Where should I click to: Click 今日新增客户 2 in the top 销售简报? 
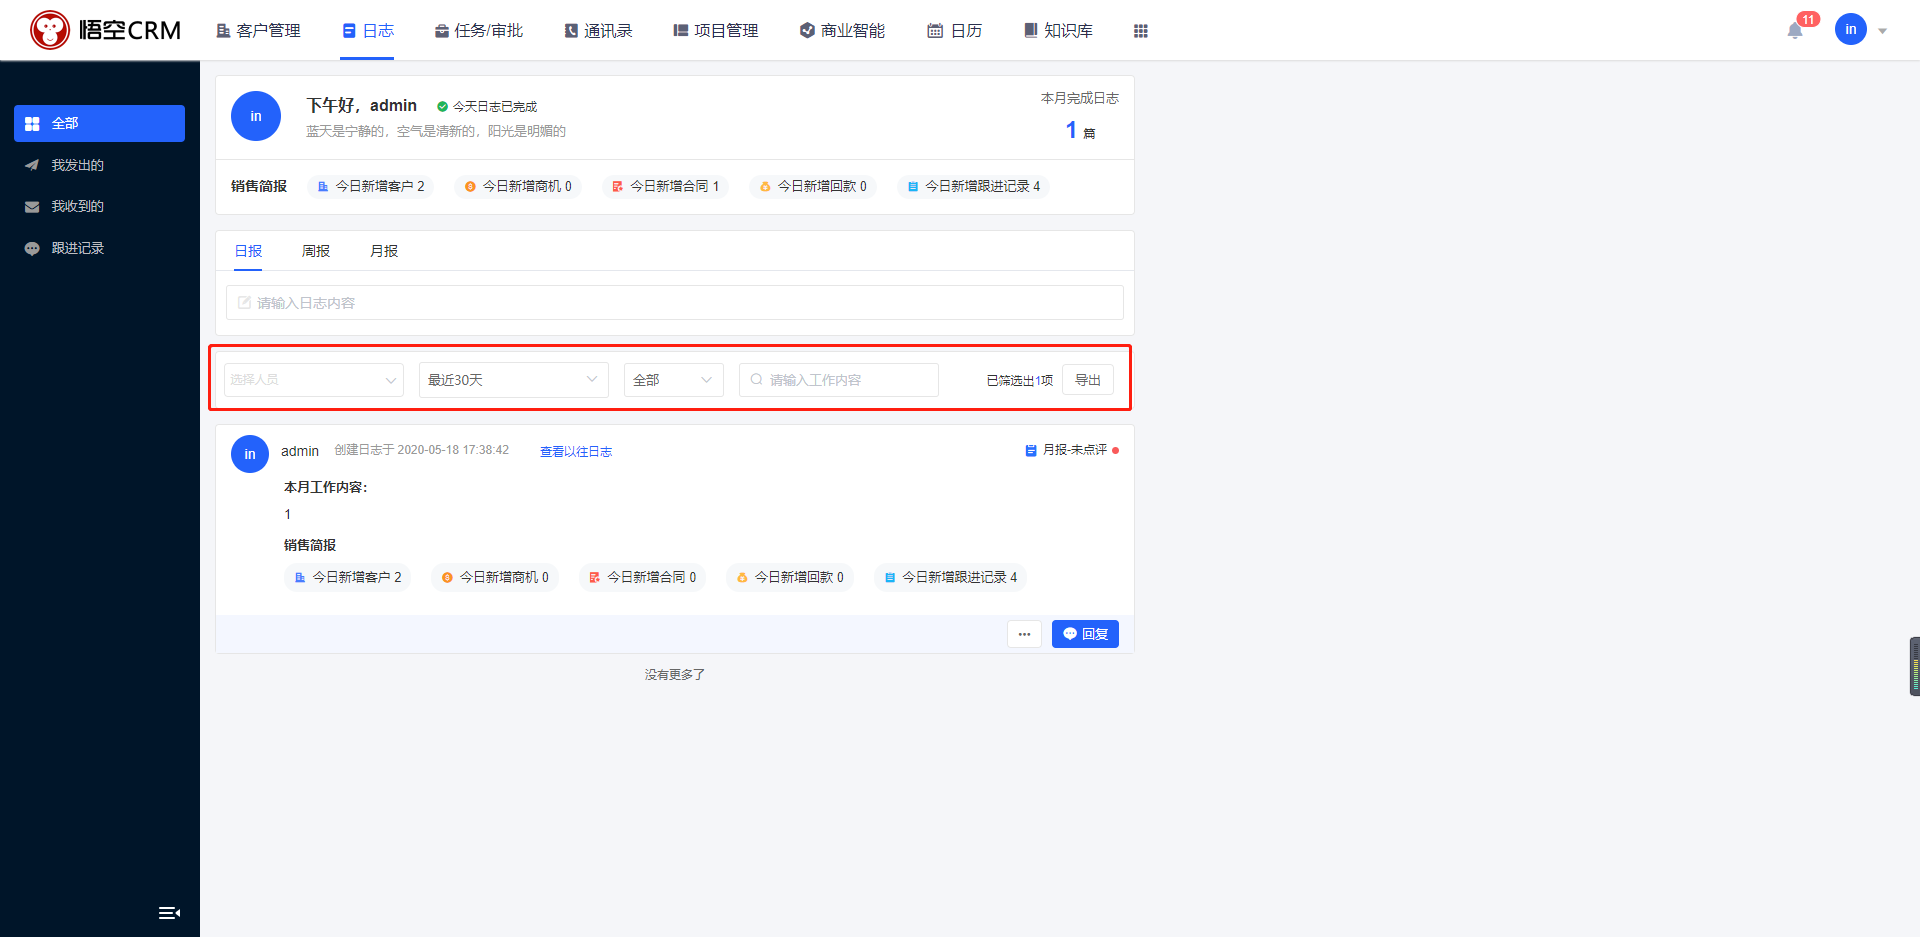pyautogui.click(x=371, y=186)
